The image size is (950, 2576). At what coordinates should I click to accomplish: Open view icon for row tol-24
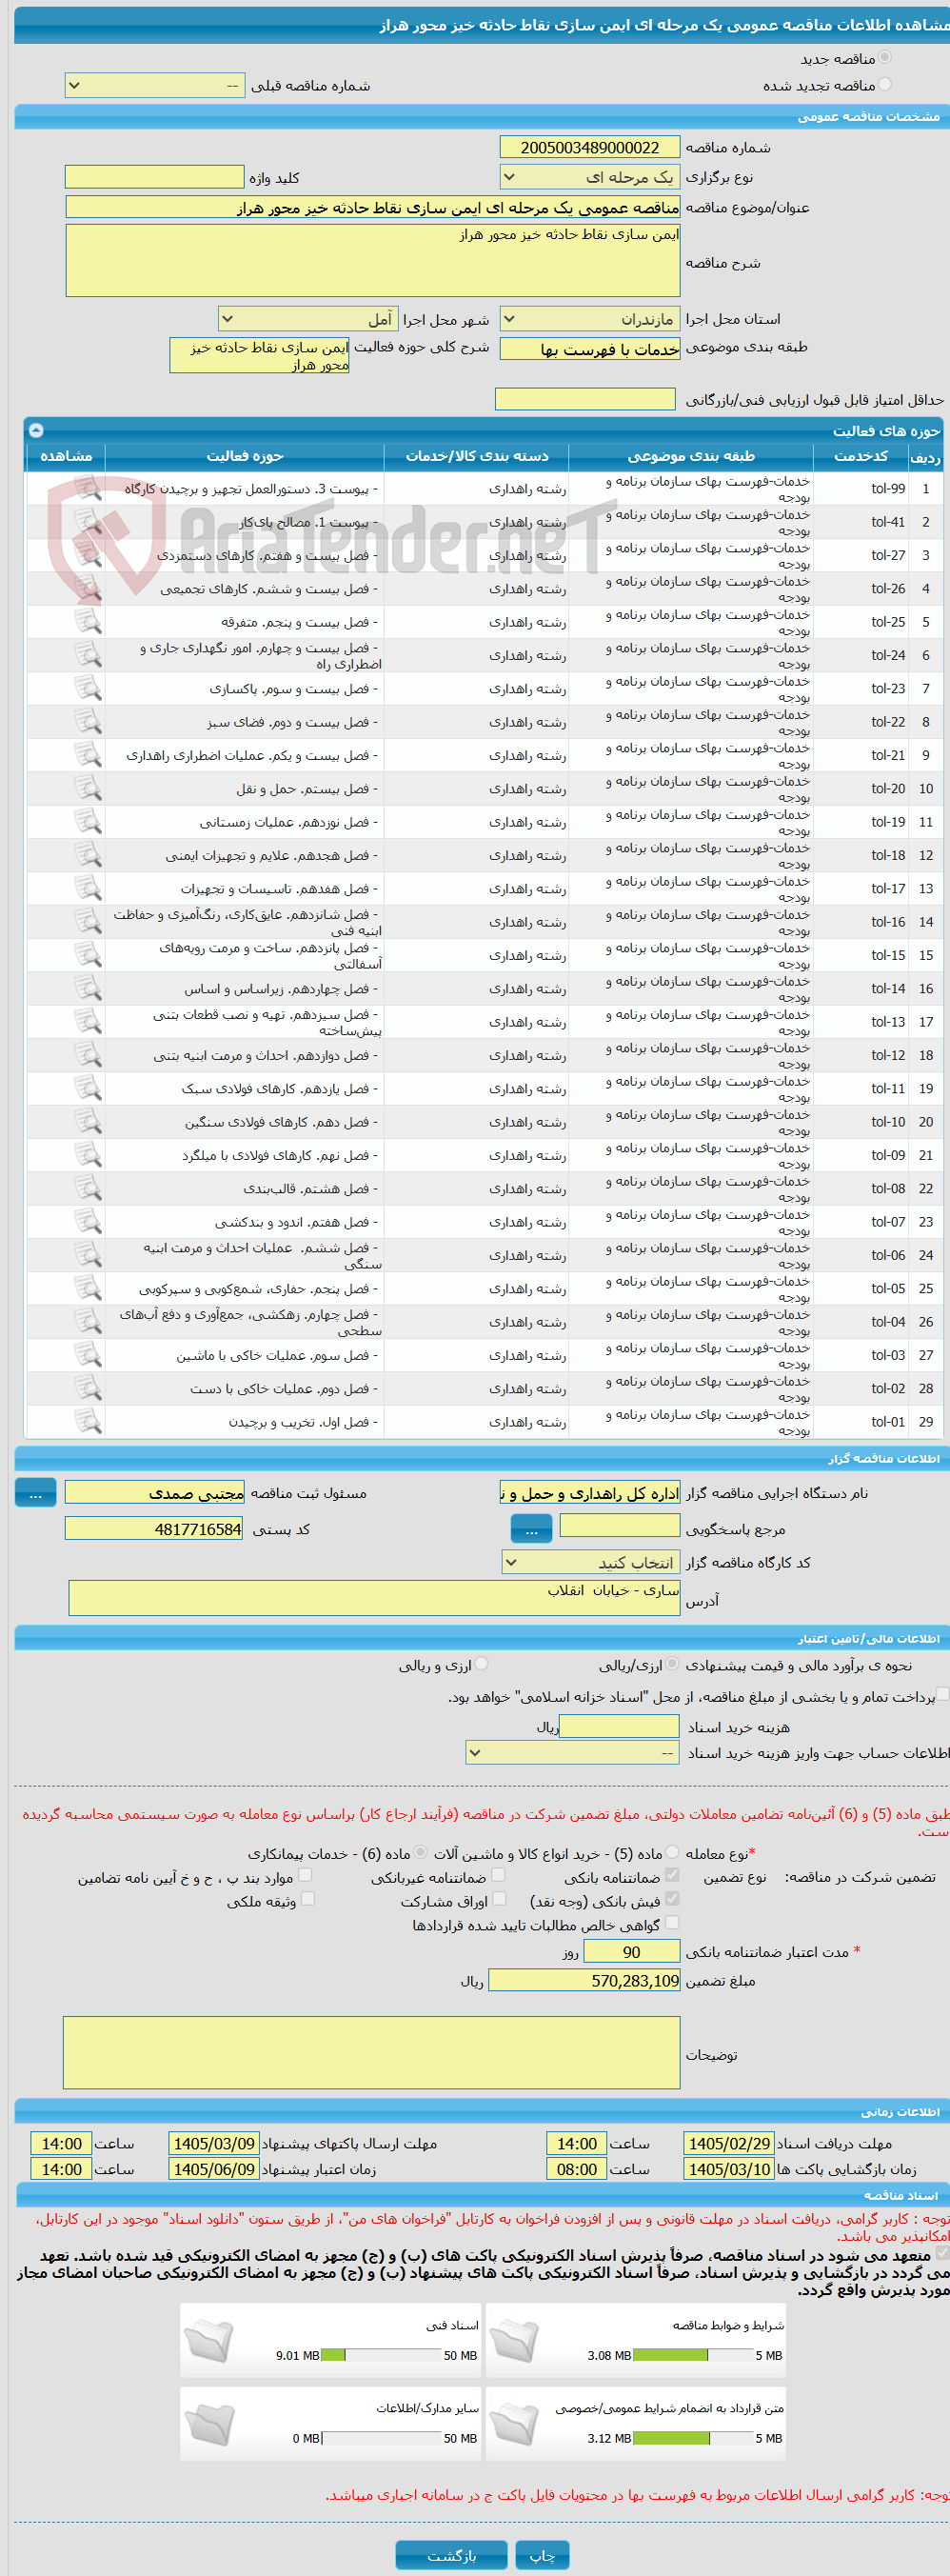tap(88, 655)
